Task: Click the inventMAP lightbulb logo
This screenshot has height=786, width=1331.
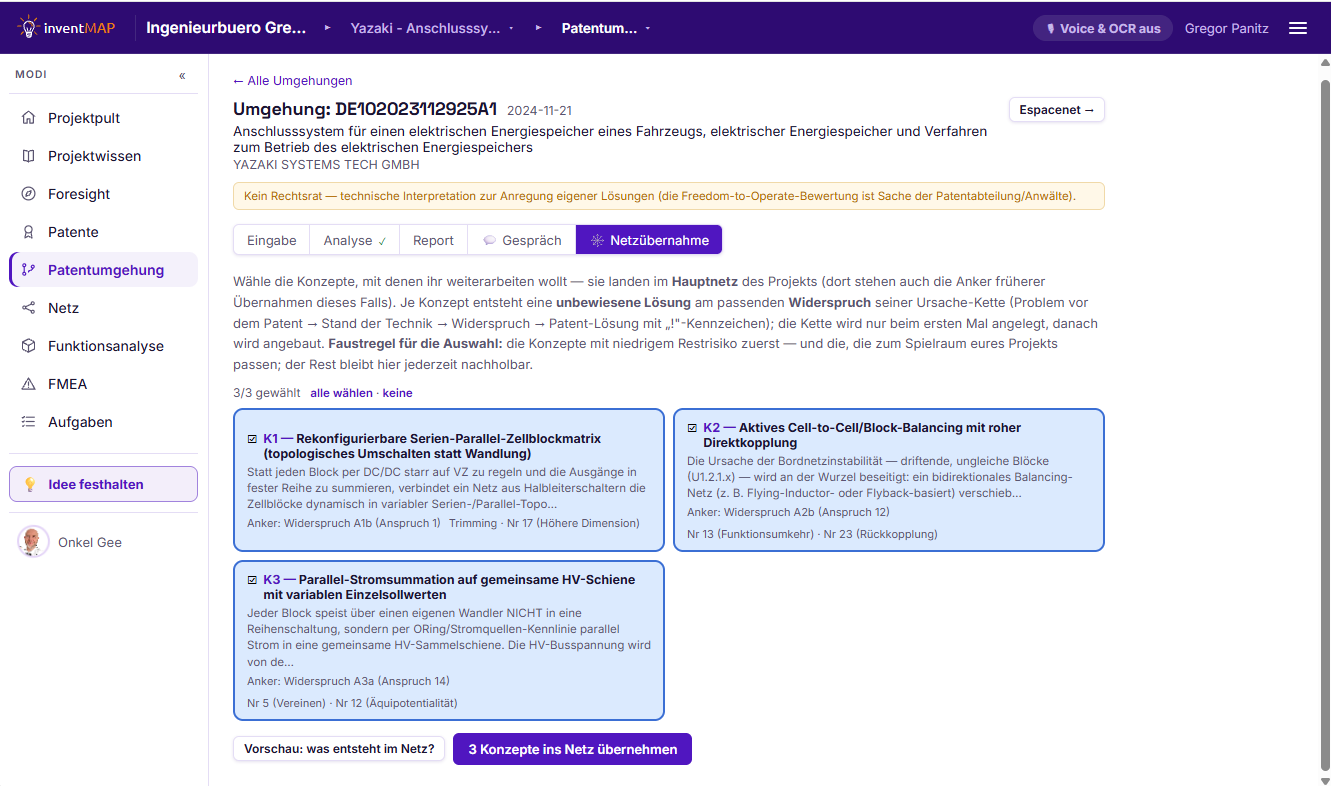Action: (29, 27)
